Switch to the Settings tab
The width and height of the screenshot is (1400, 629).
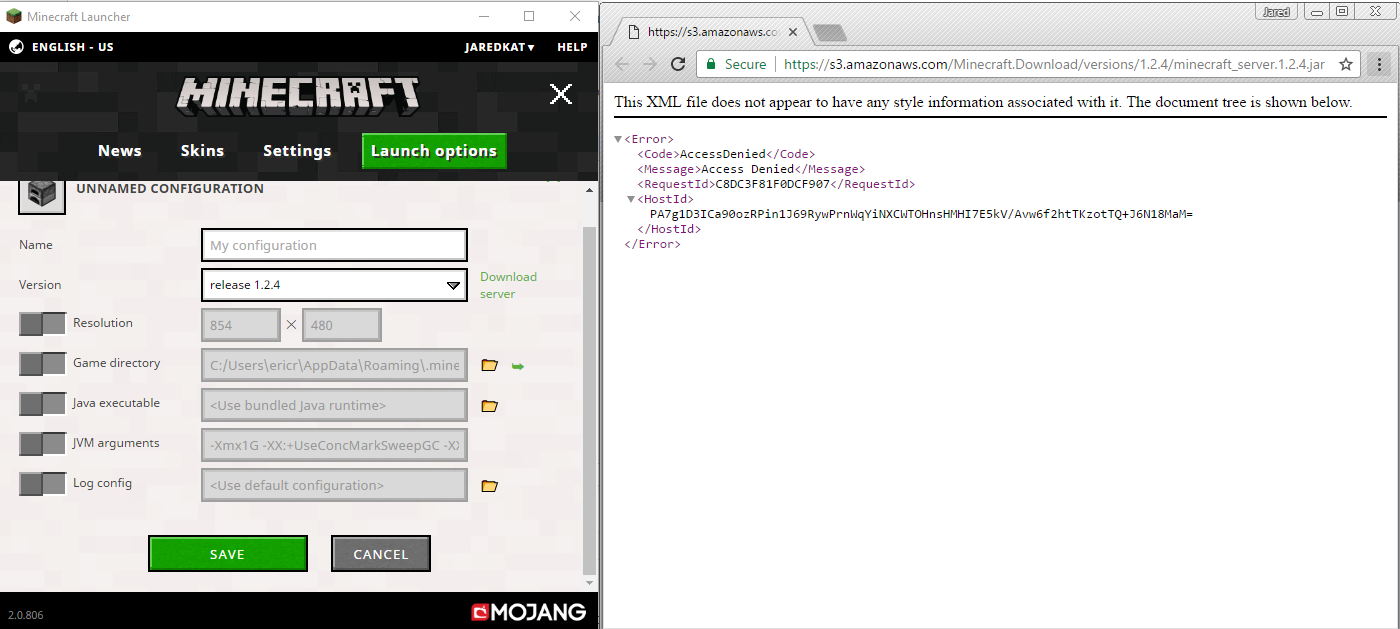pyautogui.click(x=297, y=151)
